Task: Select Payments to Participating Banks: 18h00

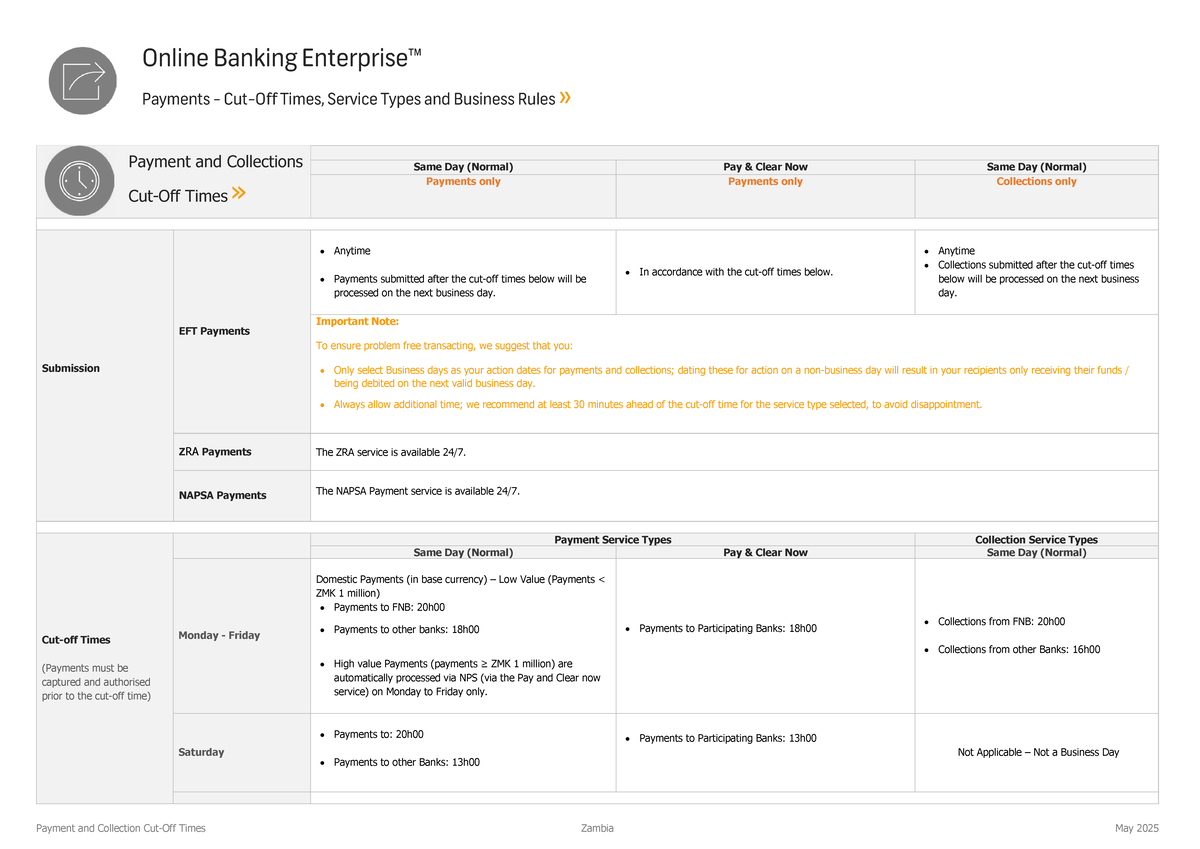Action: point(727,629)
